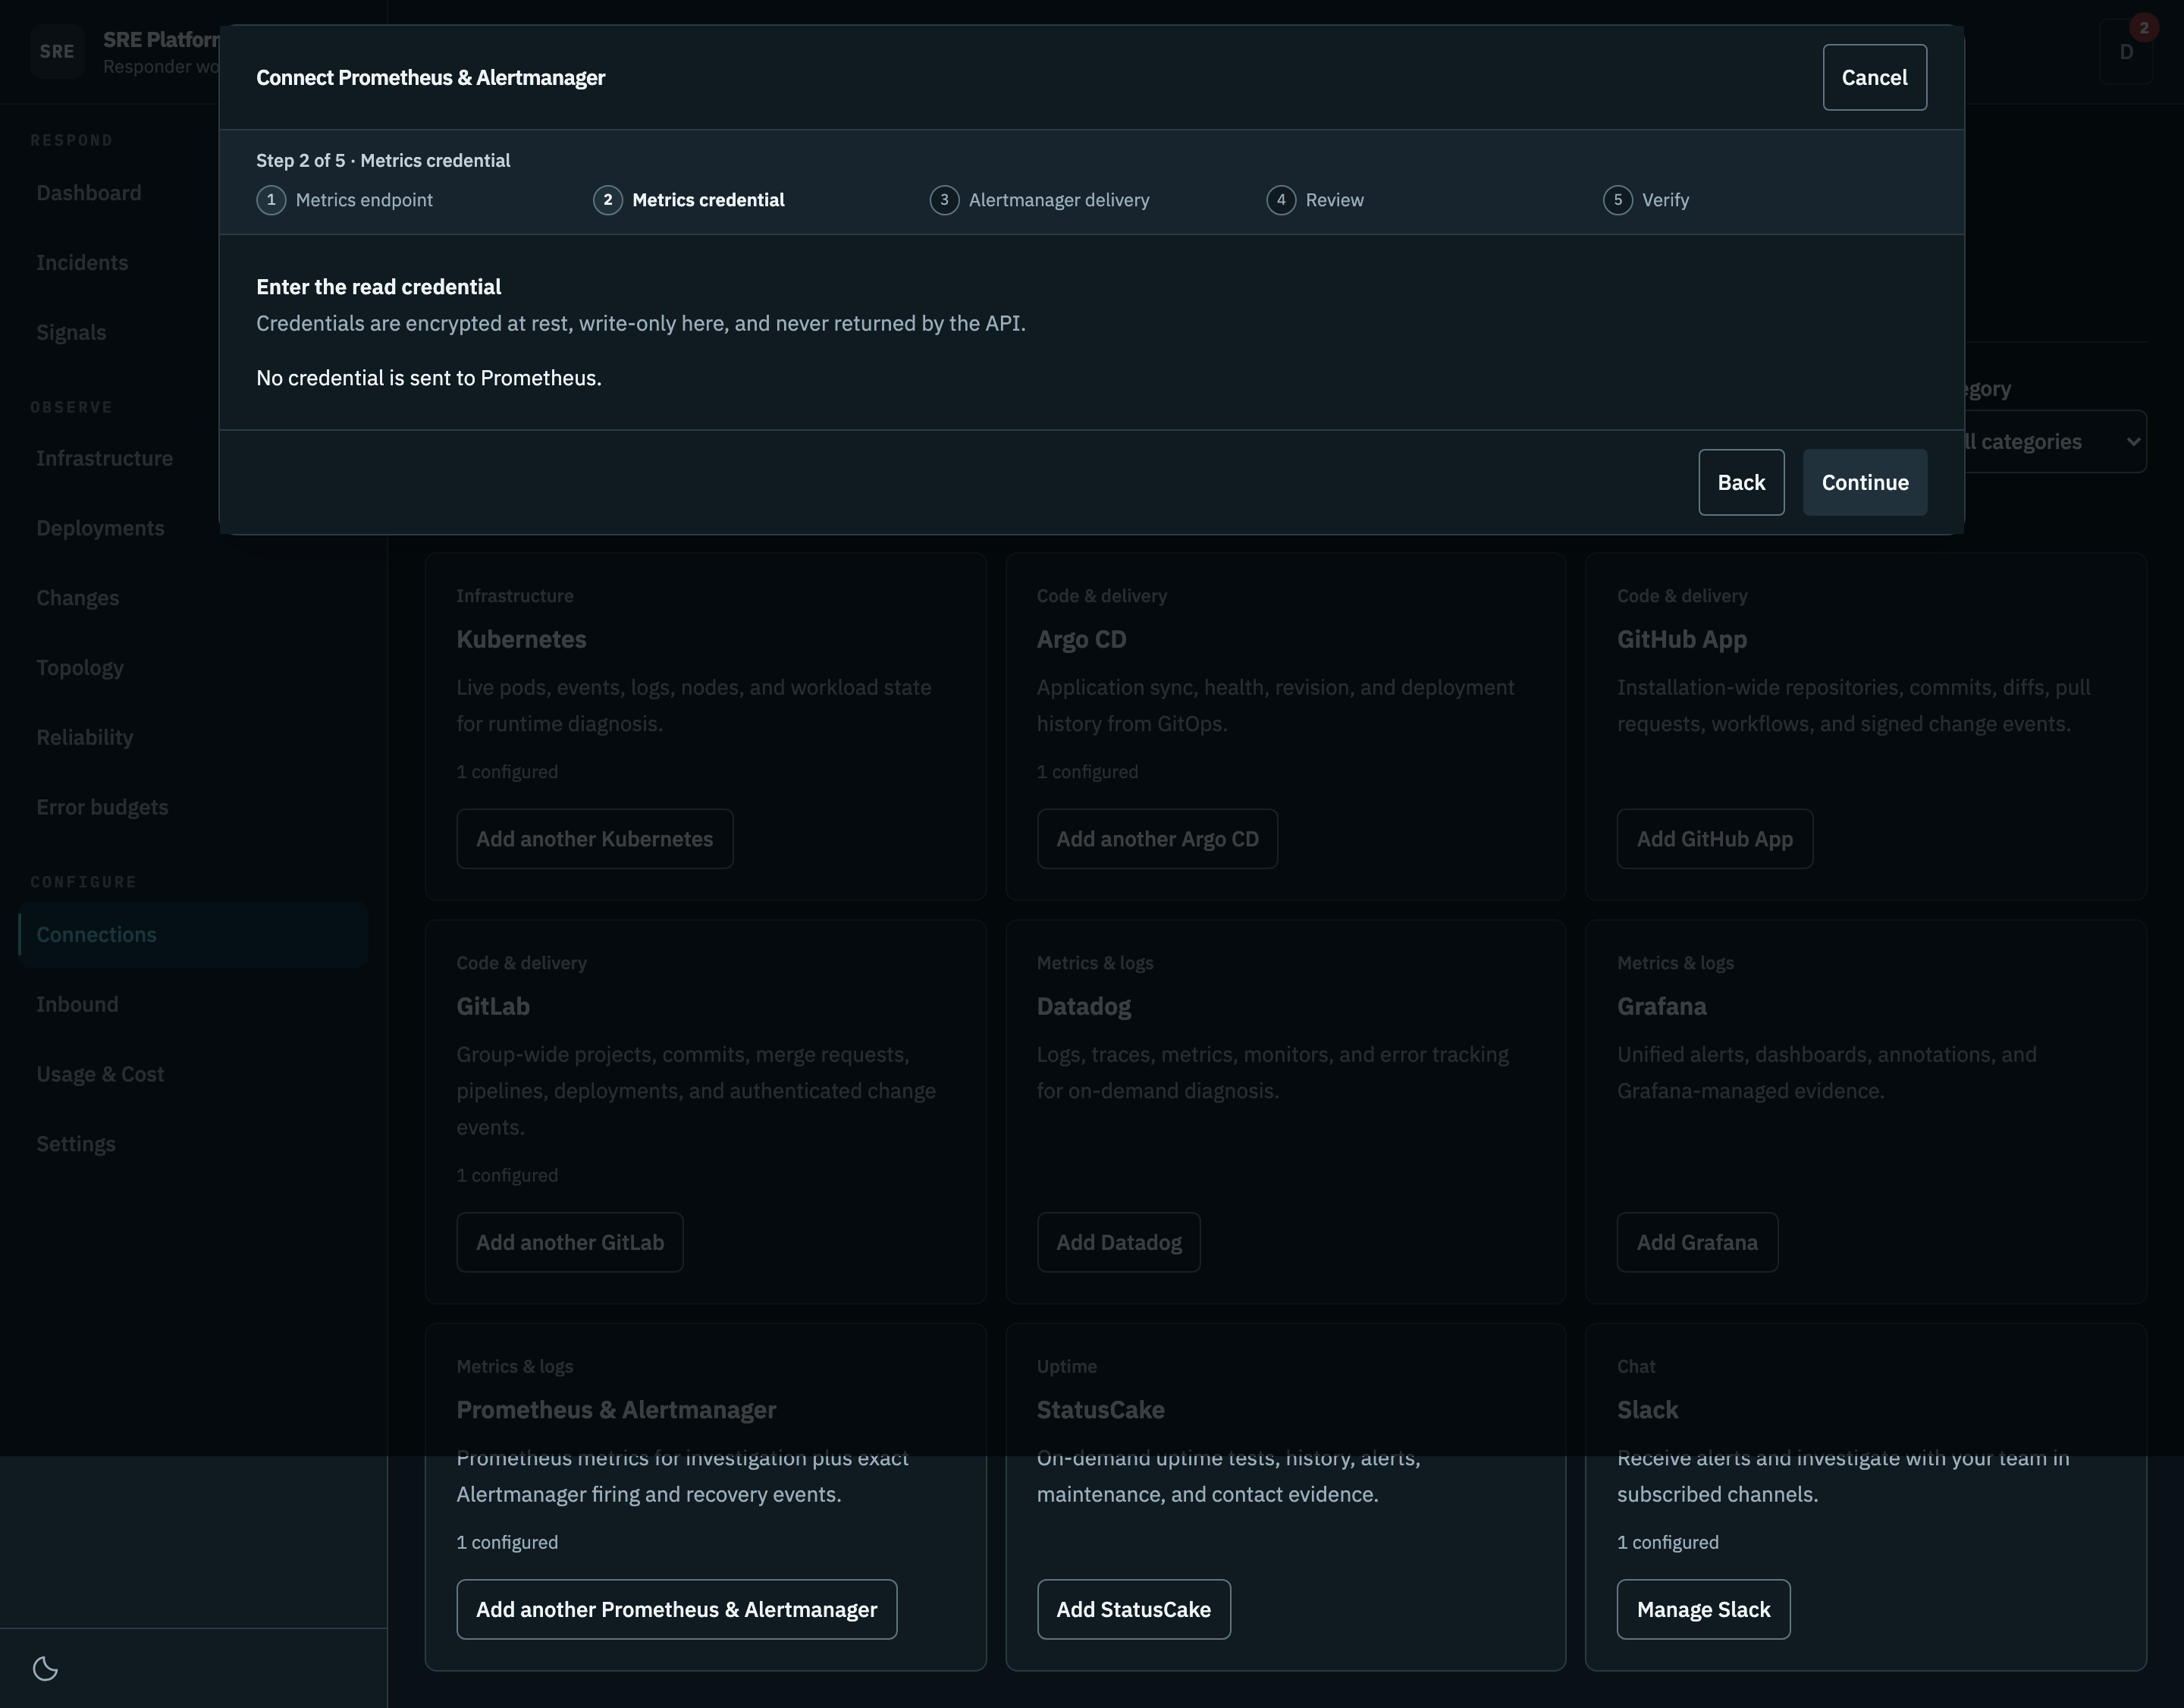This screenshot has width=2184, height=1708.
Task: Select step 2 Metrics credential
Action: pyautogui.click(x=689, y=200)
